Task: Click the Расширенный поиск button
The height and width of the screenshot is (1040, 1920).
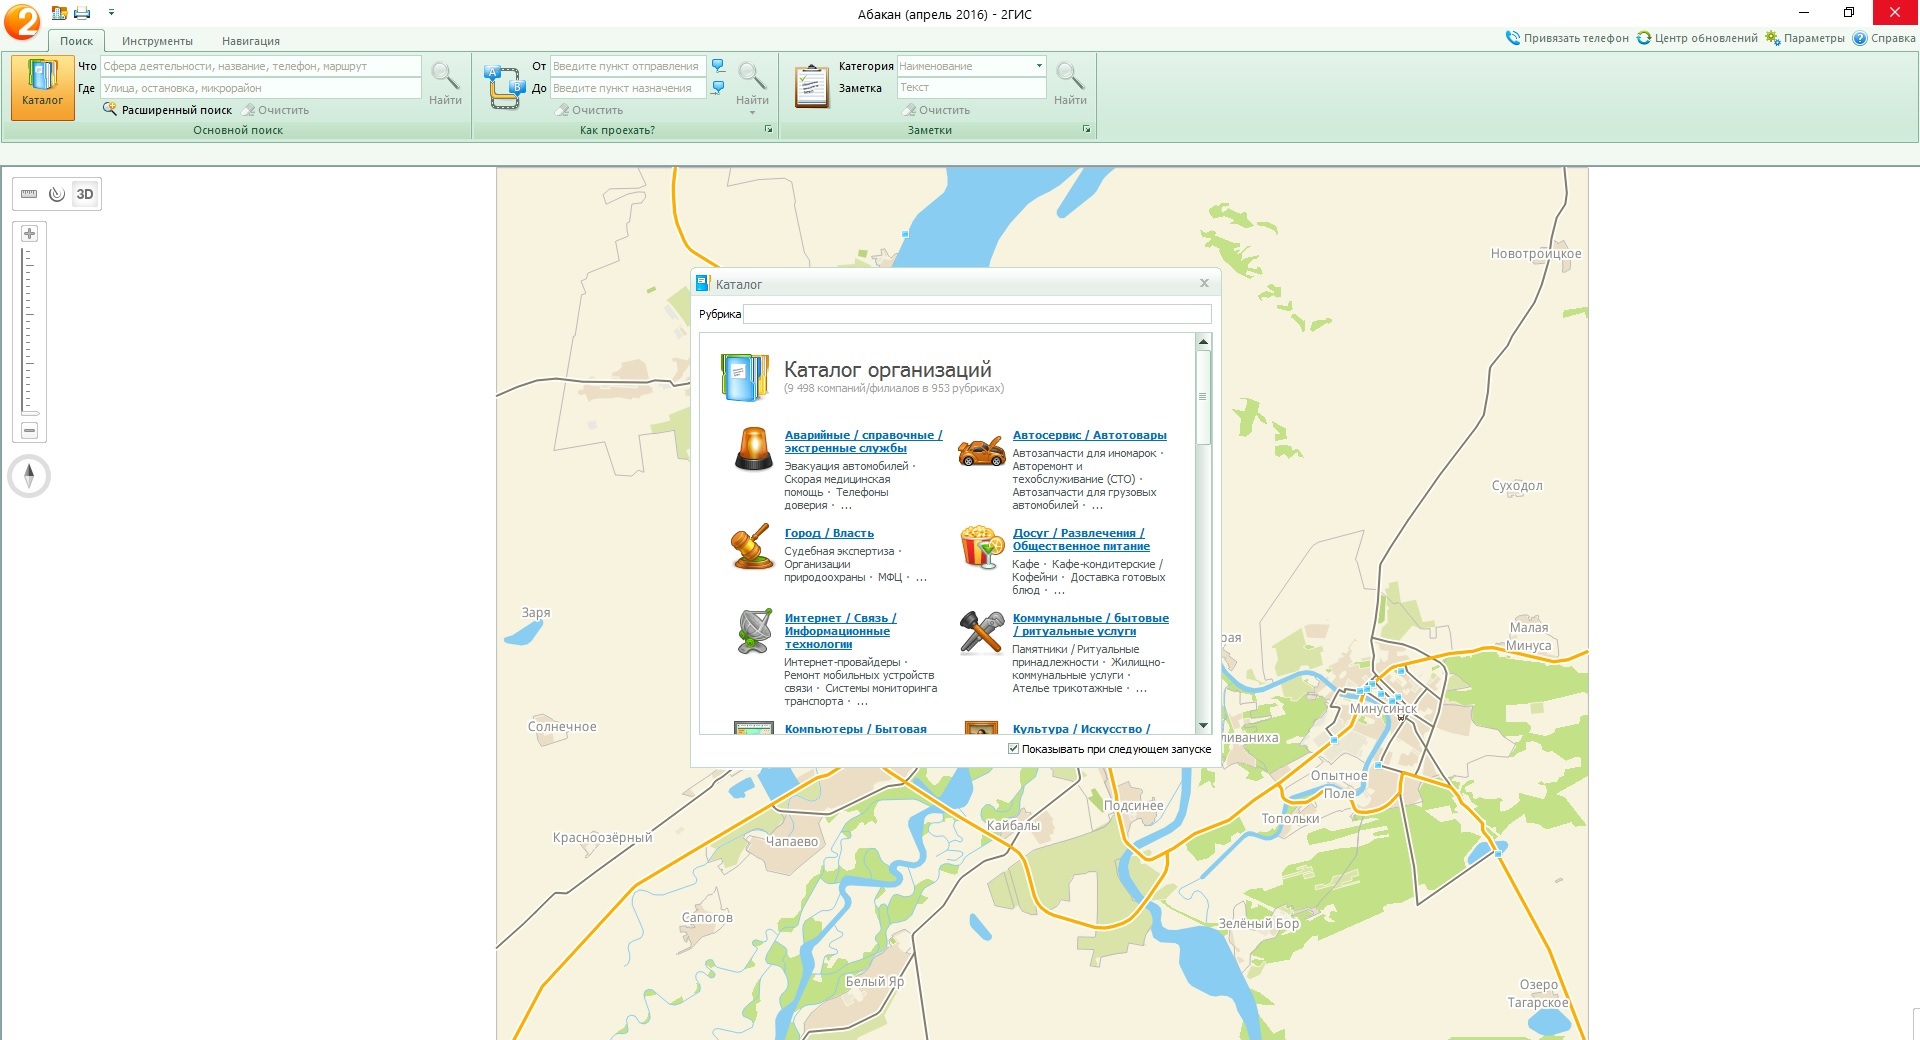Action: coord(168,110)
